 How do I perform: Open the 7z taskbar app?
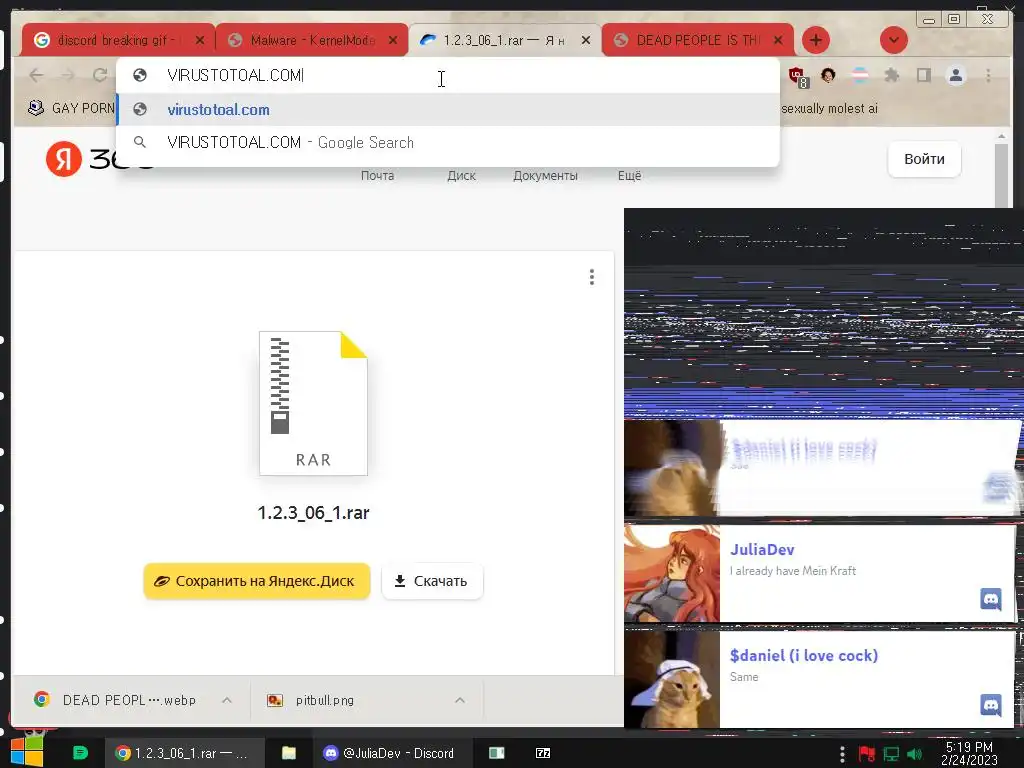click(x=543, y=753)
